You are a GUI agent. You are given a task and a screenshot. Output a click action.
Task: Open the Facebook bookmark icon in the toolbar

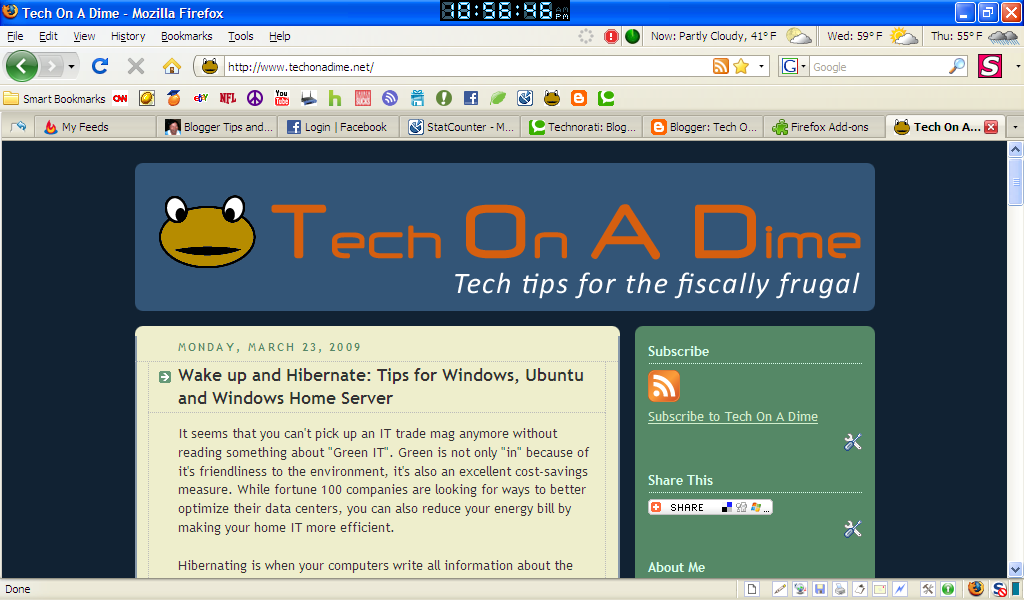[471, 99]
